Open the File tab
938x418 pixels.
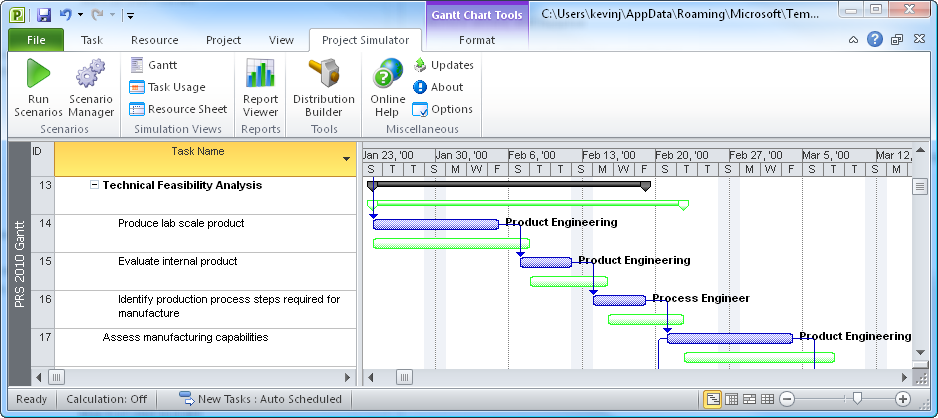click(x=36, y=40)
